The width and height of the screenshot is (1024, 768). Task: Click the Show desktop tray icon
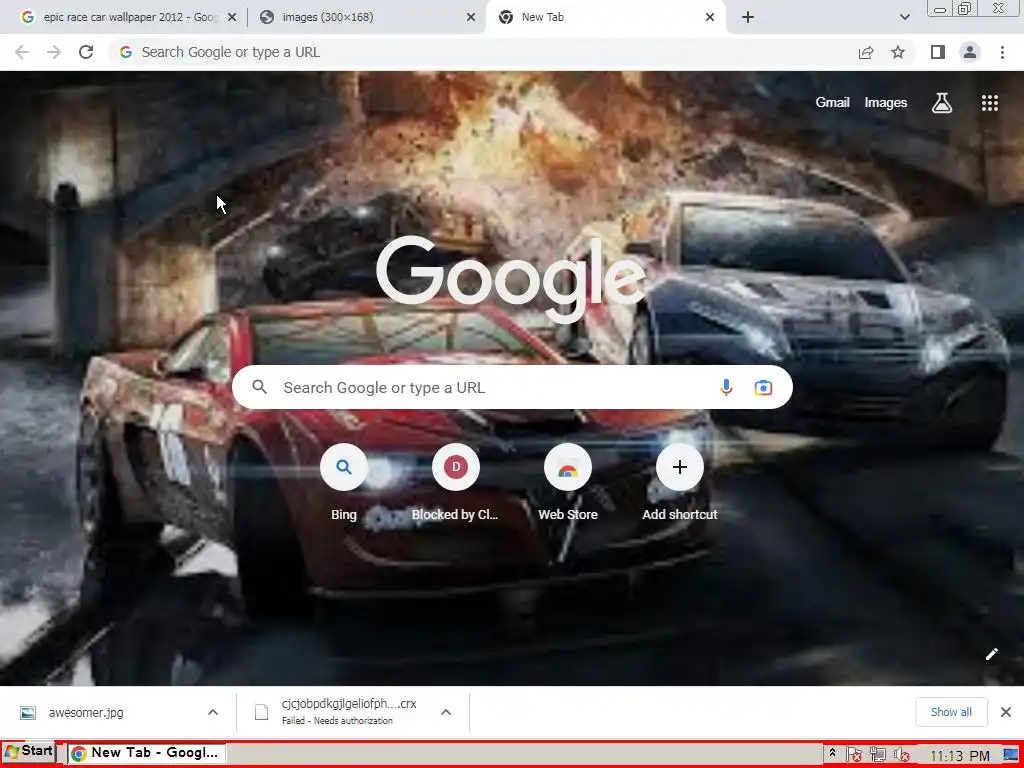tap(1010, 755)
